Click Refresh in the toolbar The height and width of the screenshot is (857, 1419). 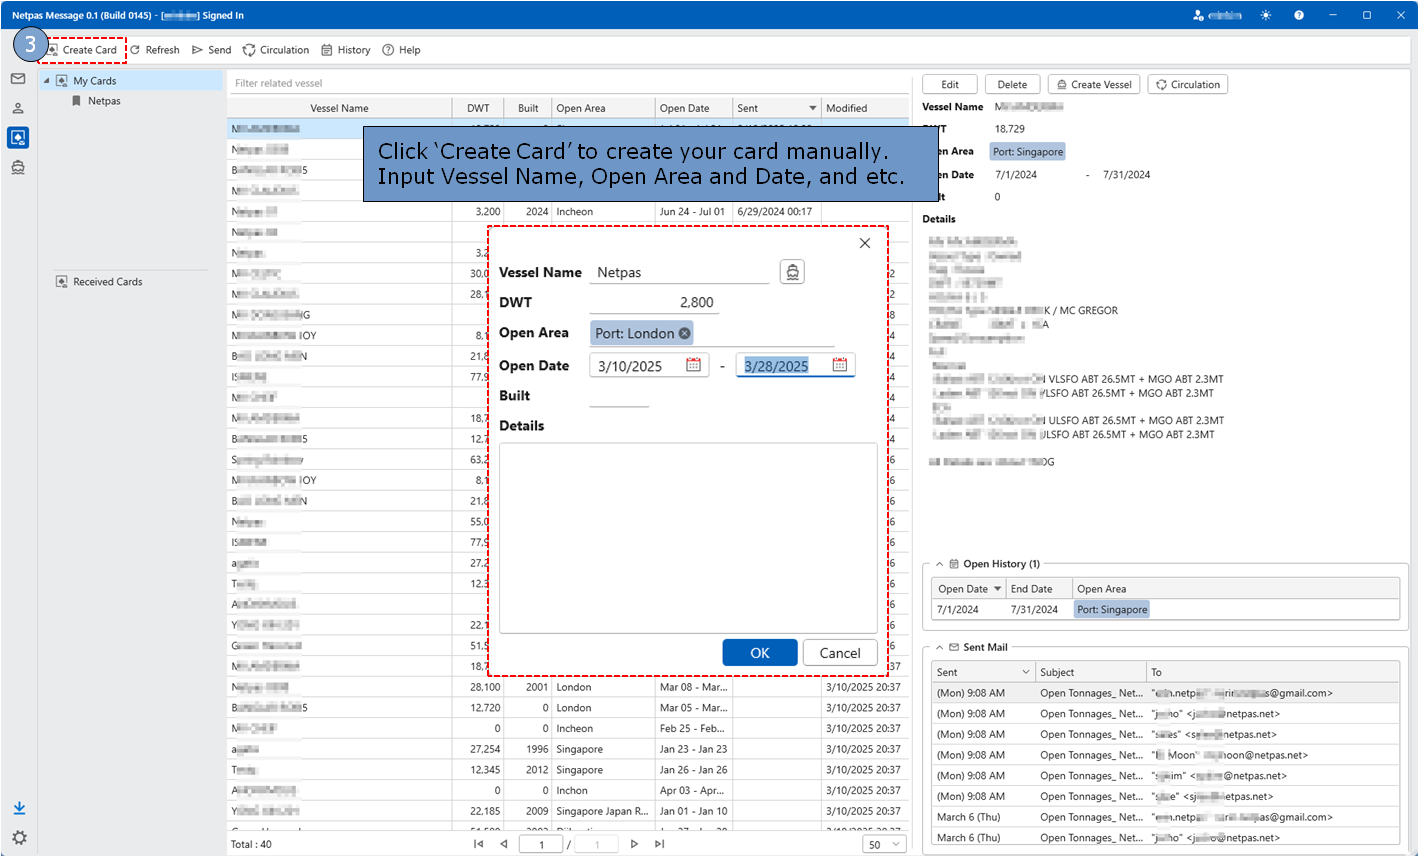(x=154, y=50)
